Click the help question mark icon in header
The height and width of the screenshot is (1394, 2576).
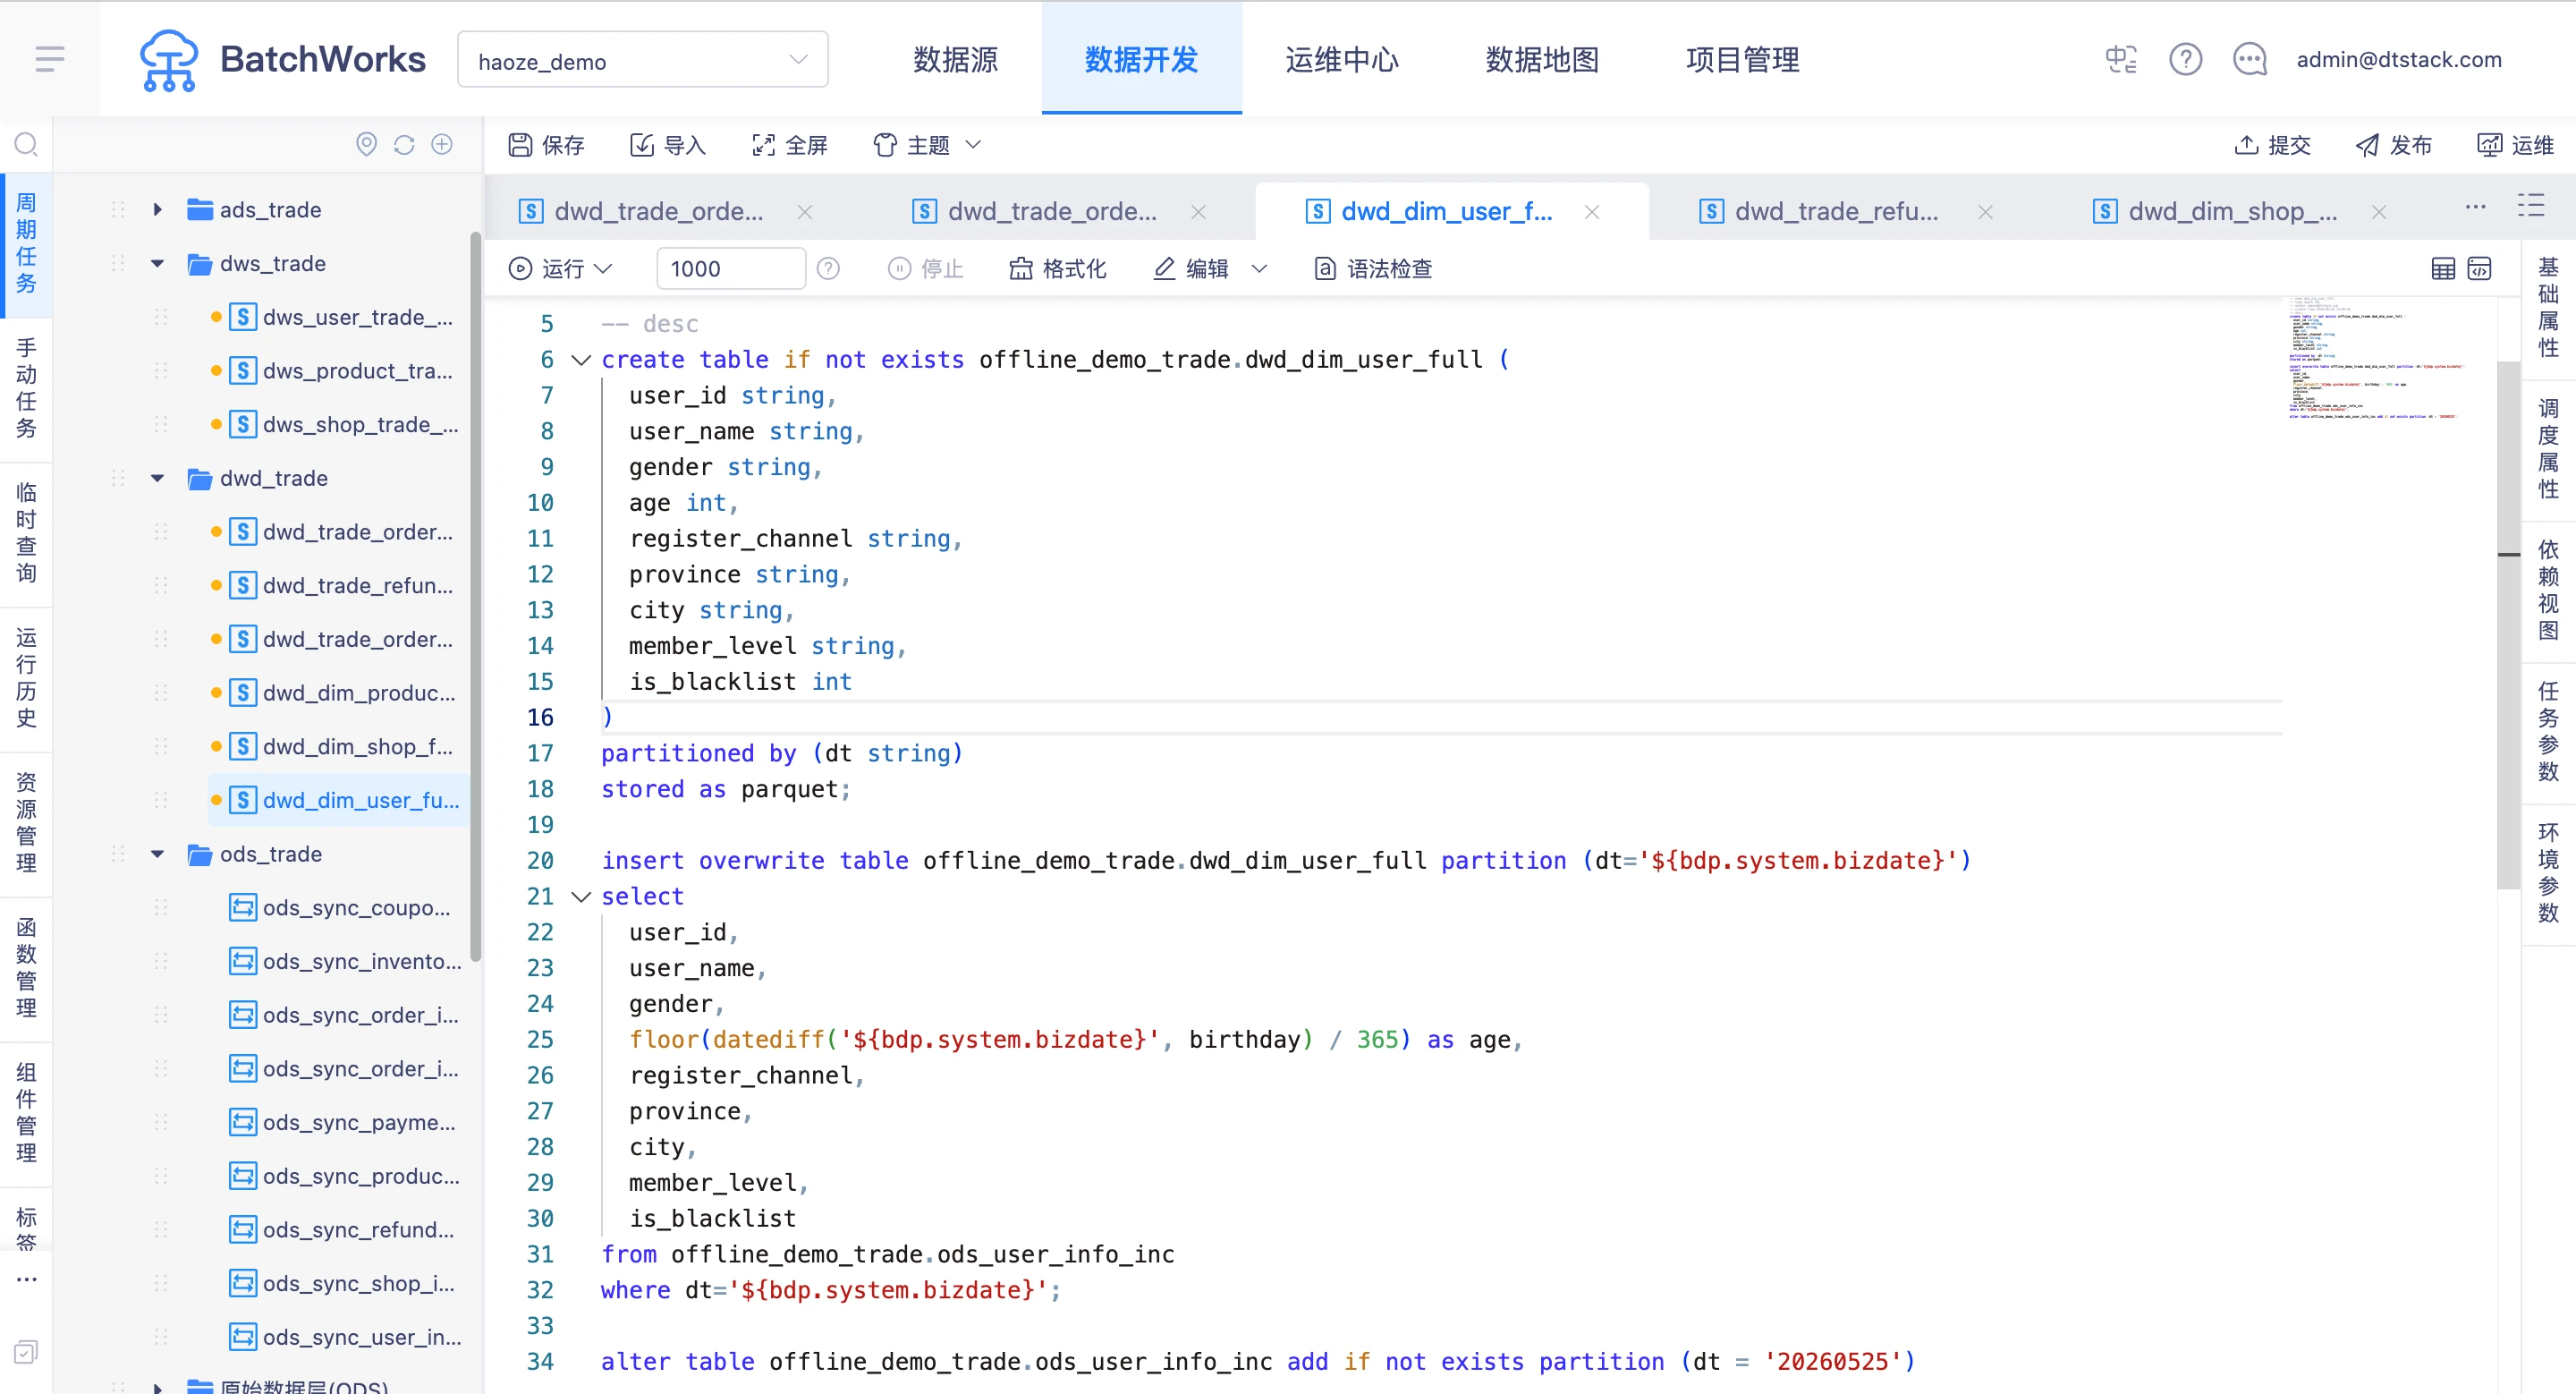pos(2185,60)
